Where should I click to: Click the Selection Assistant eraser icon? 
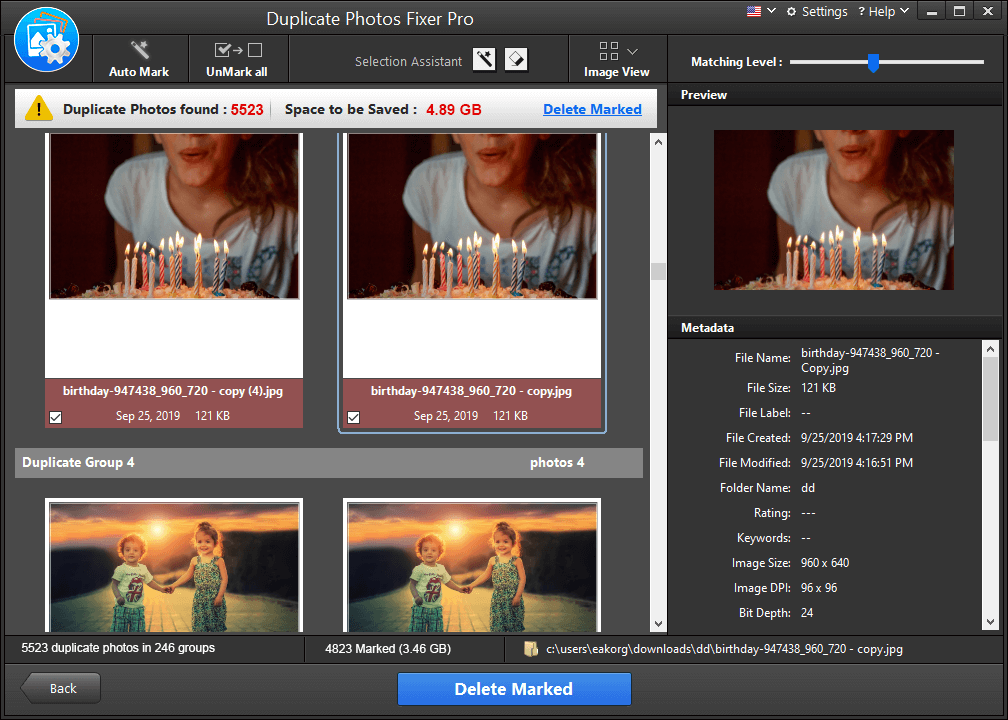(516, 60)
